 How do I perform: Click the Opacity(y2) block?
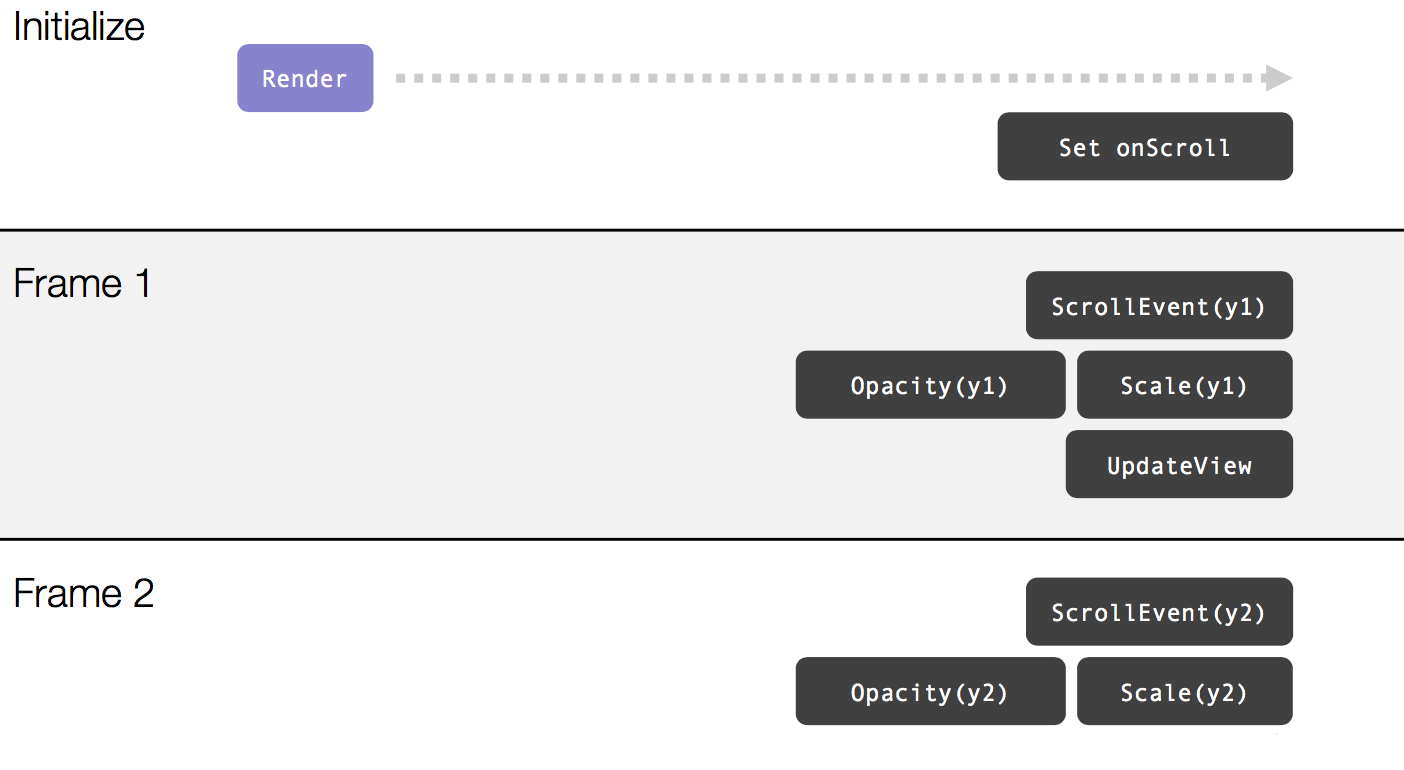coord(930,691)
